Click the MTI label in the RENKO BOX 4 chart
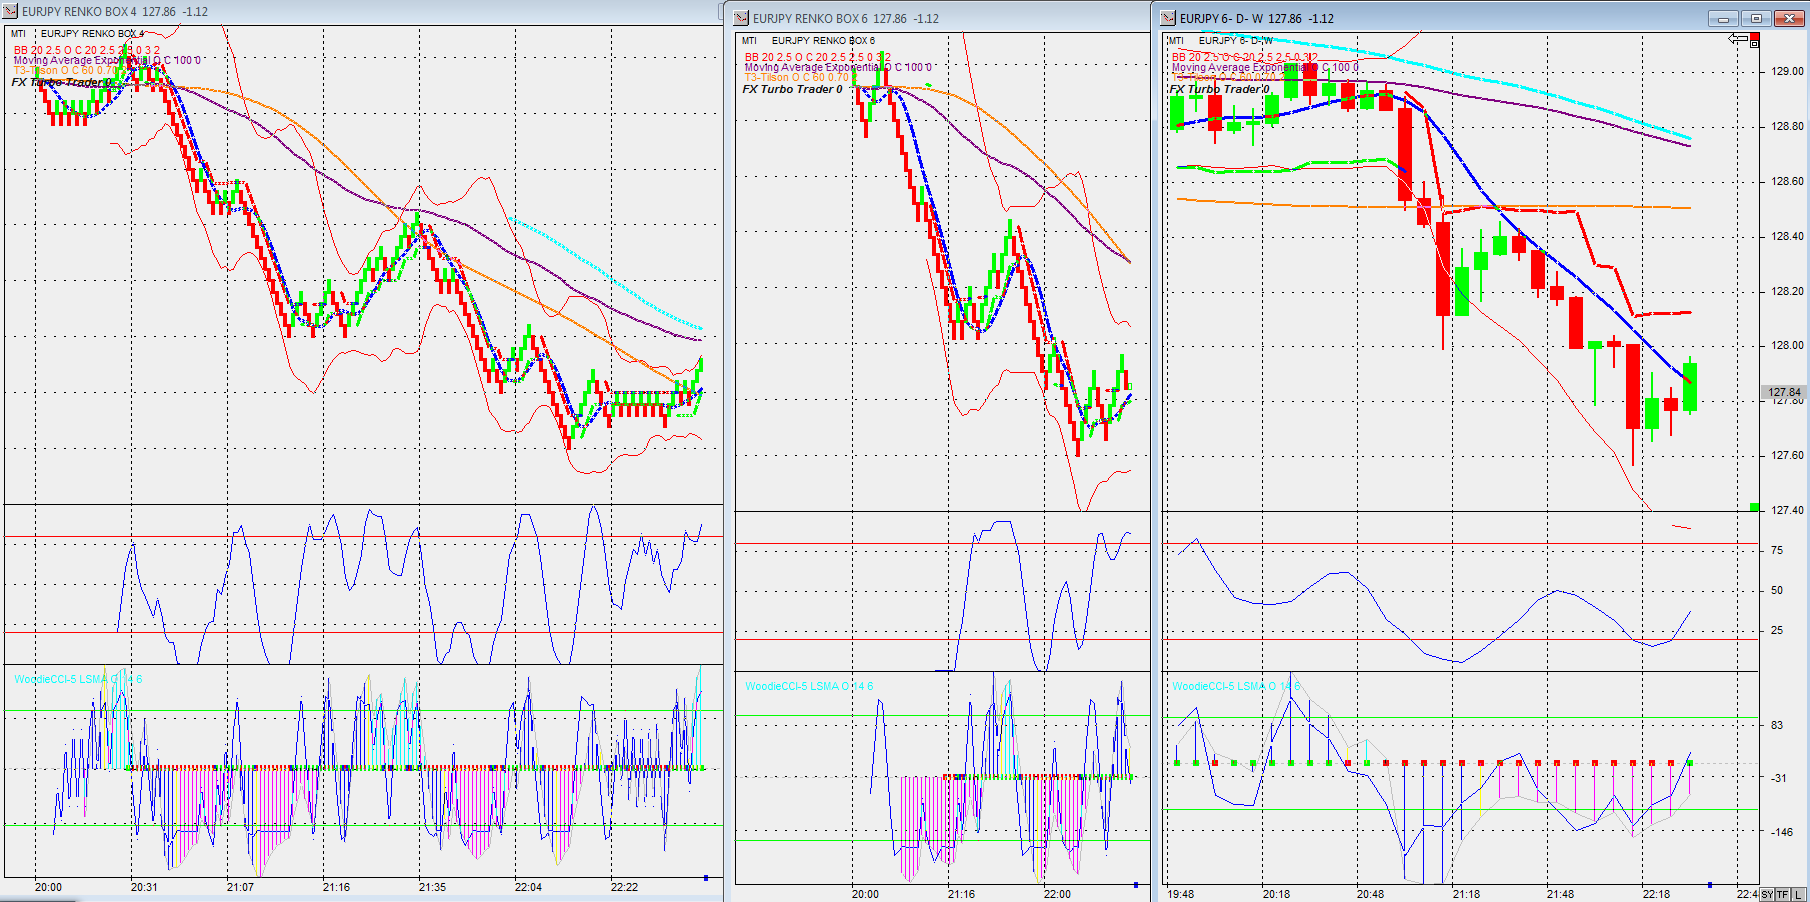 [x=19, y=34]
